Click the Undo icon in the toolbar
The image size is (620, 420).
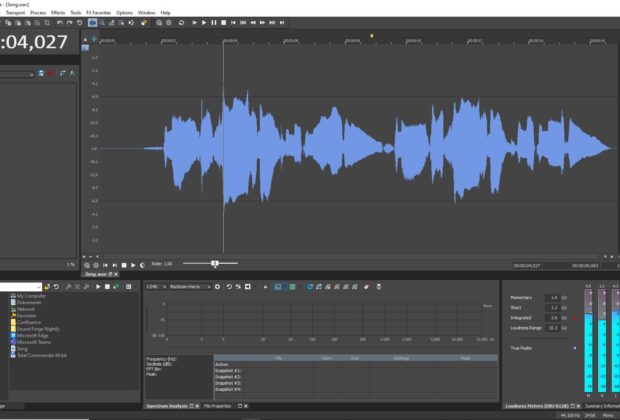[58, 22]
